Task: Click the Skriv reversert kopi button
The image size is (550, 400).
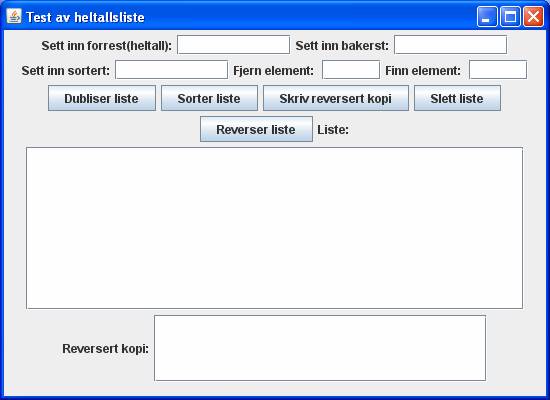Action: (x=336, y=98)
